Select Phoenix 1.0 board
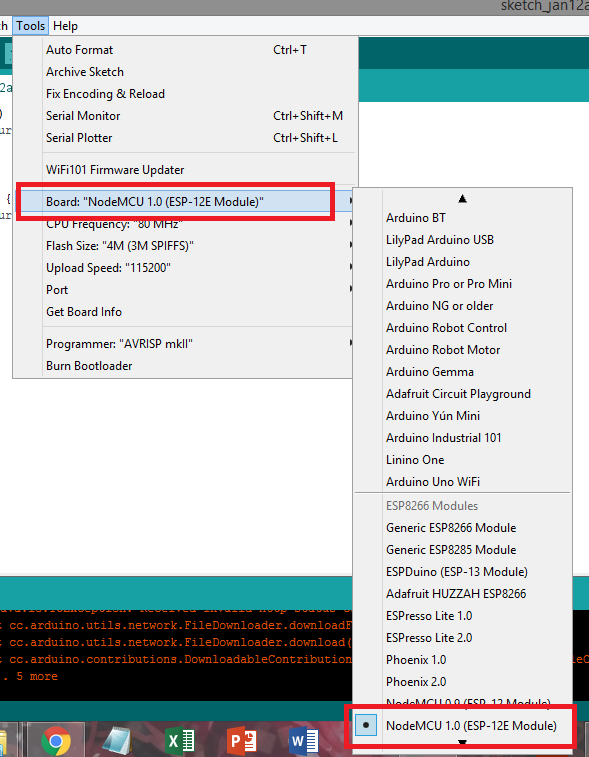The height and width of the screenshot is (757, 589). coord(463,660)
